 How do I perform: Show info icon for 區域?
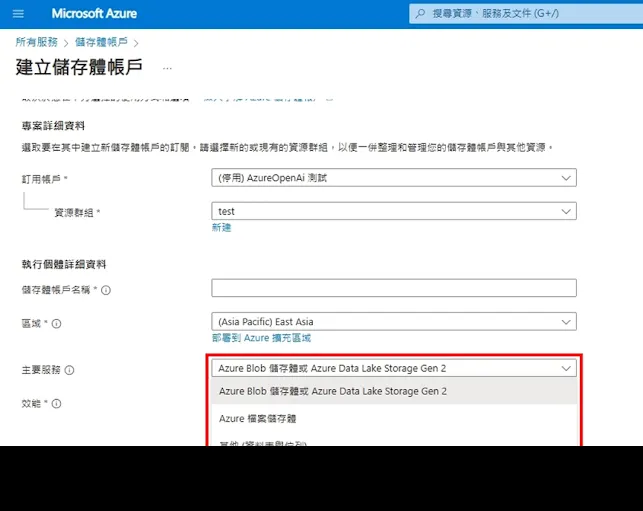pyautogui.click(x=57, y=324)
